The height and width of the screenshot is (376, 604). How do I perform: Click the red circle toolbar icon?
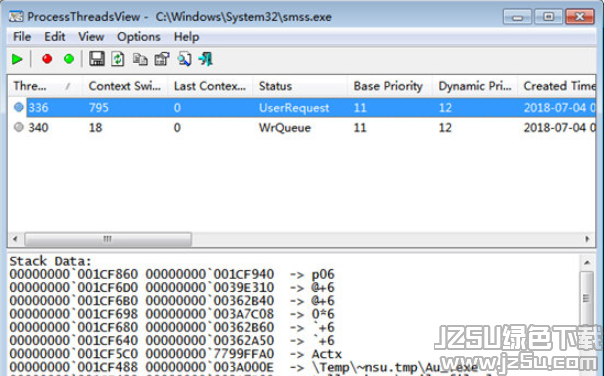(47, 59)
